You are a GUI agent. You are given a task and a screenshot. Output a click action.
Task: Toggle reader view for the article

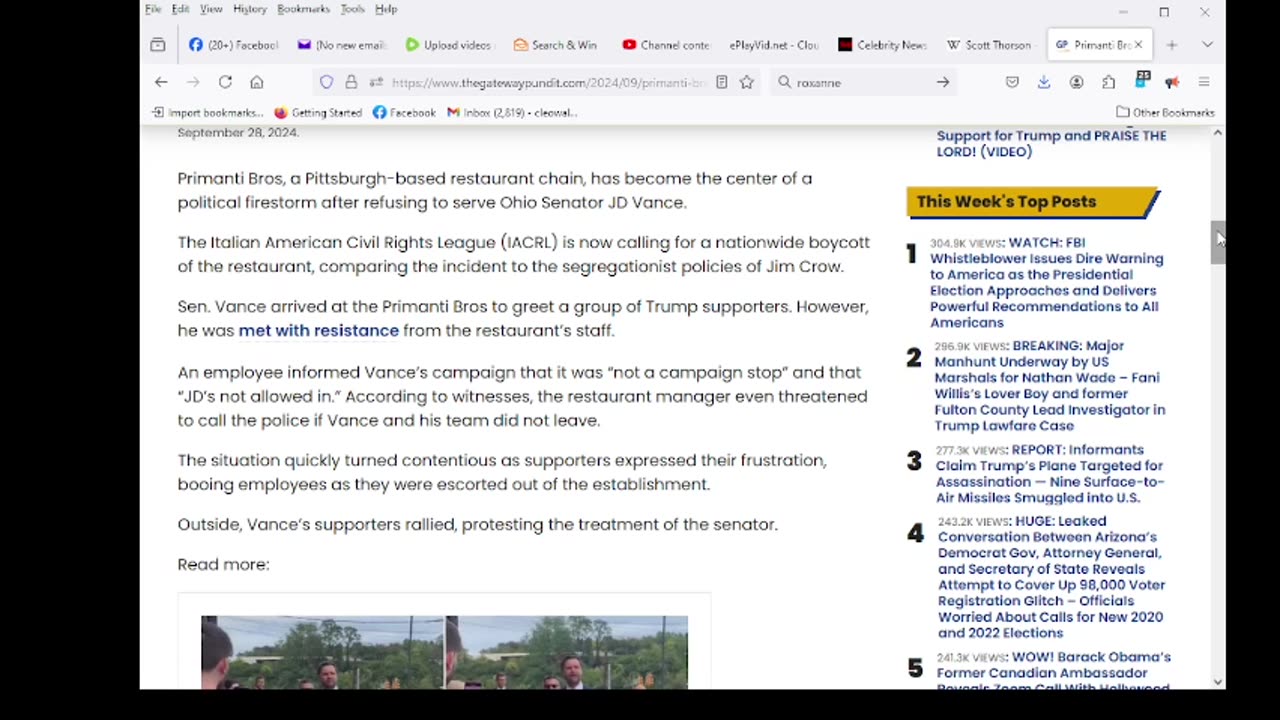(721, 82)
